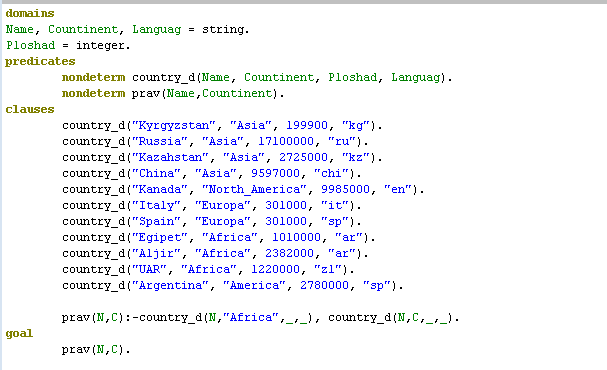Click the number 9597000 in China clause

tap(276, 173)
